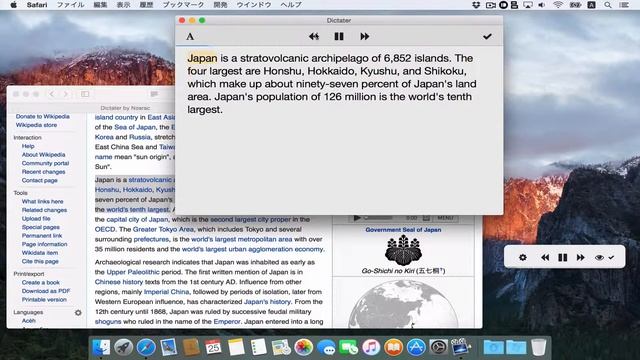This screenshot has width=640, height=360.
Task: Skip forward in the Dictater window toolbar
Action: (x=364, y=37)
